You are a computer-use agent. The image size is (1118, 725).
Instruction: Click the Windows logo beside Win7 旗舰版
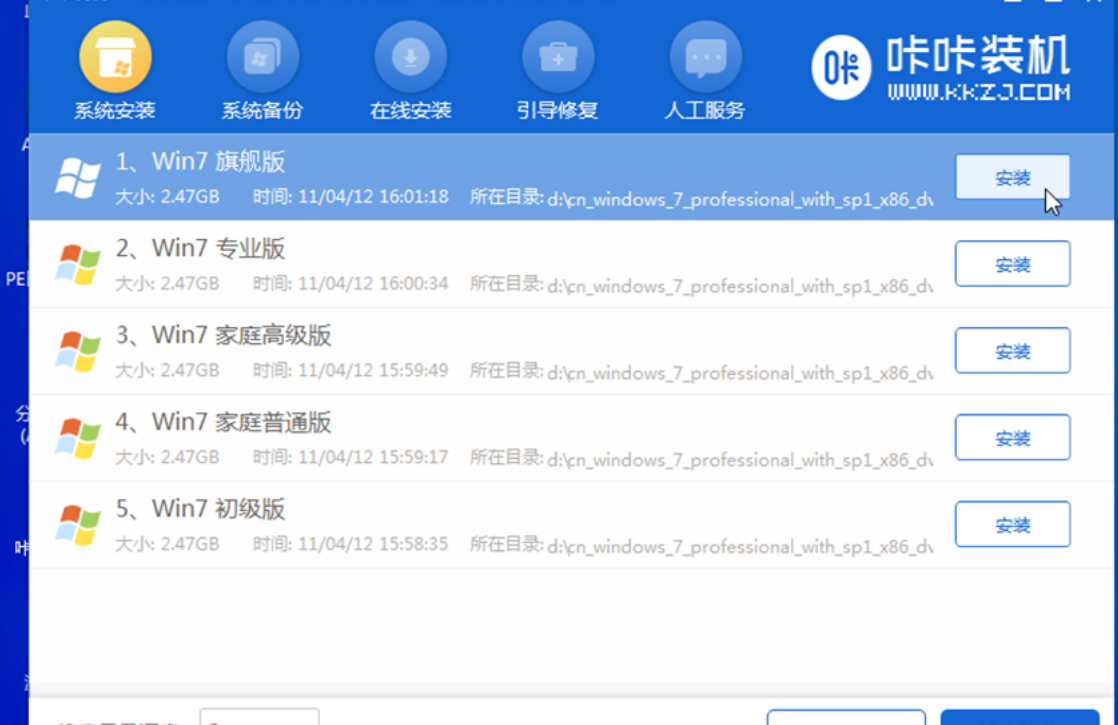[78, 178]
